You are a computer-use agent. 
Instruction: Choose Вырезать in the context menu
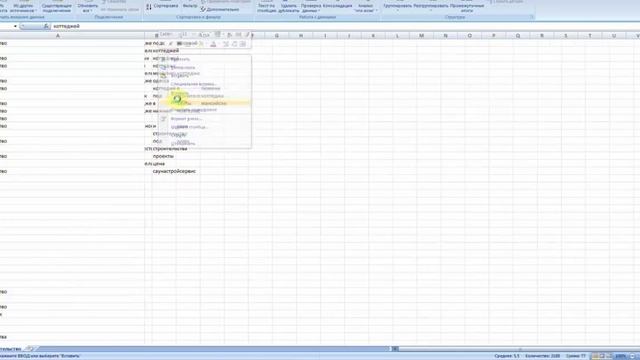(205, 60)
